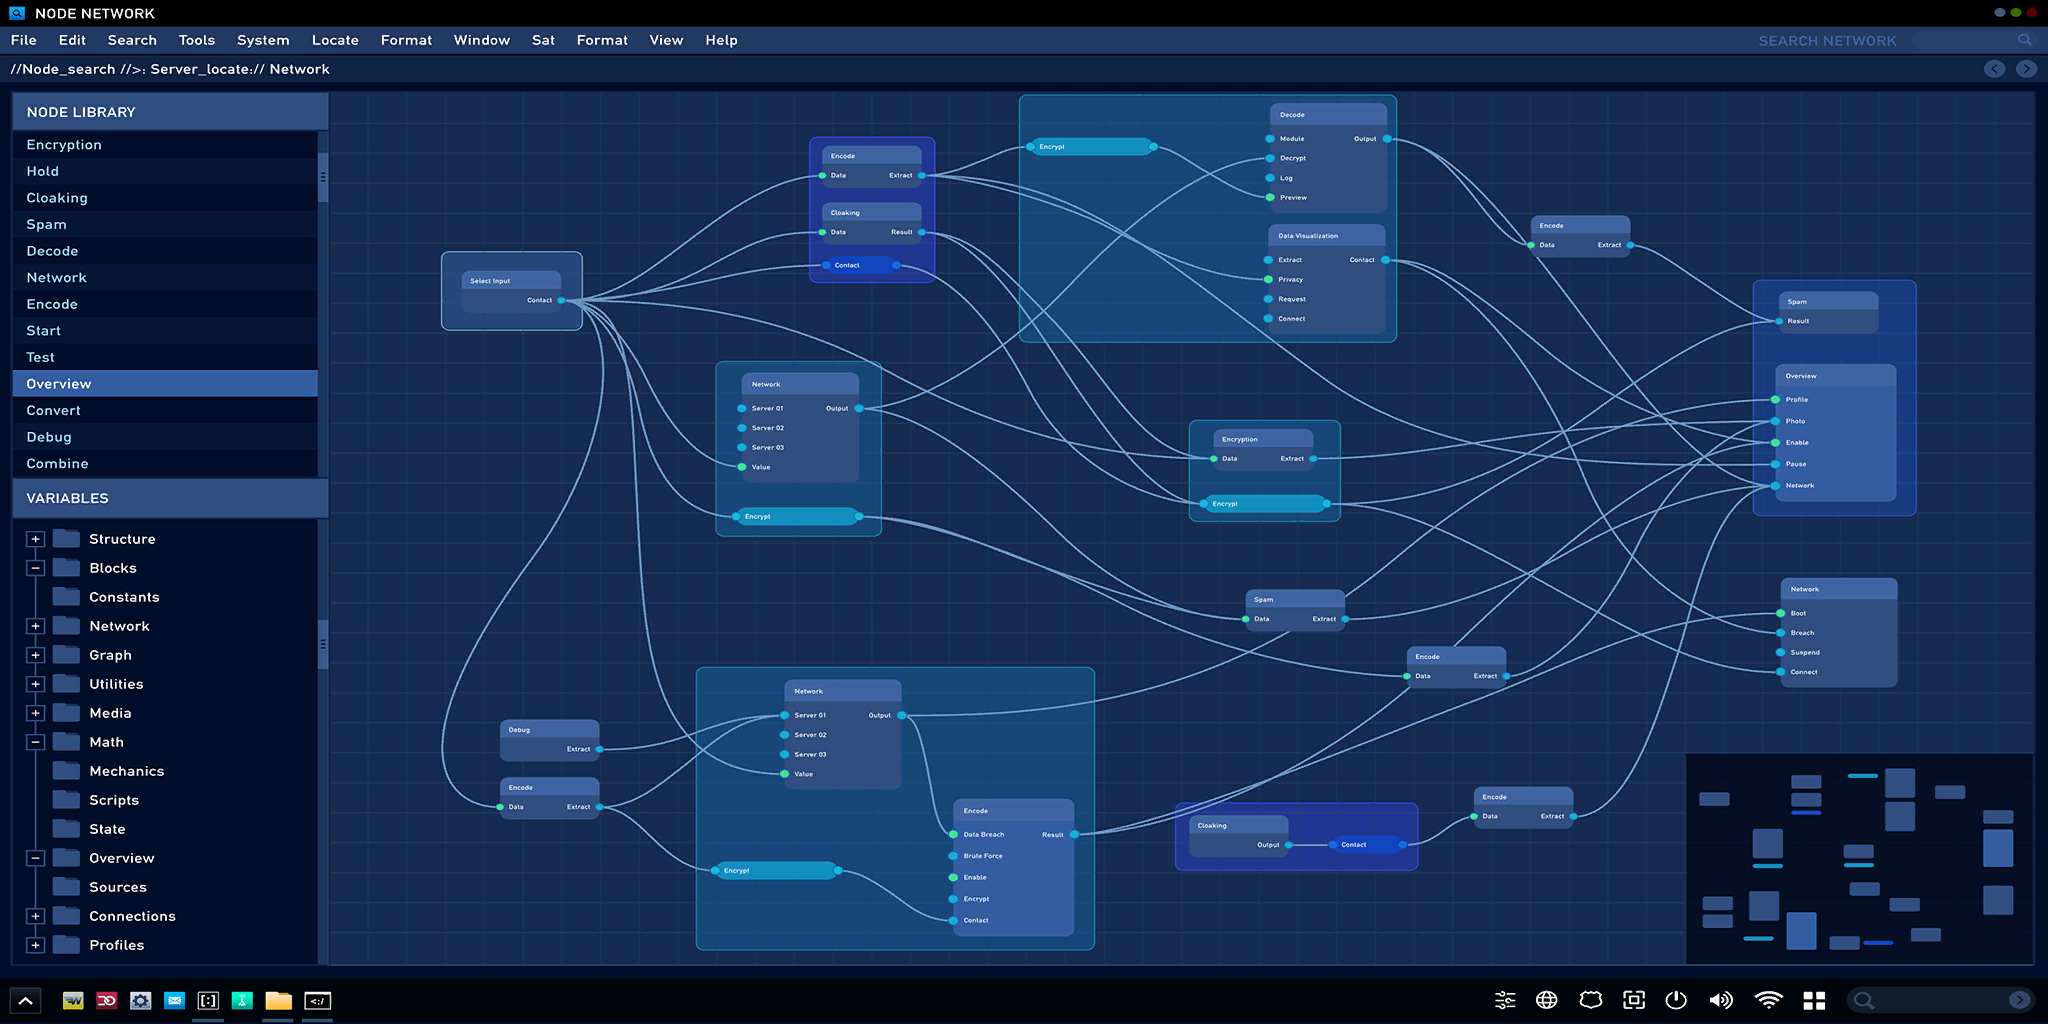Open the Tools menu

(x=197, y=40)
